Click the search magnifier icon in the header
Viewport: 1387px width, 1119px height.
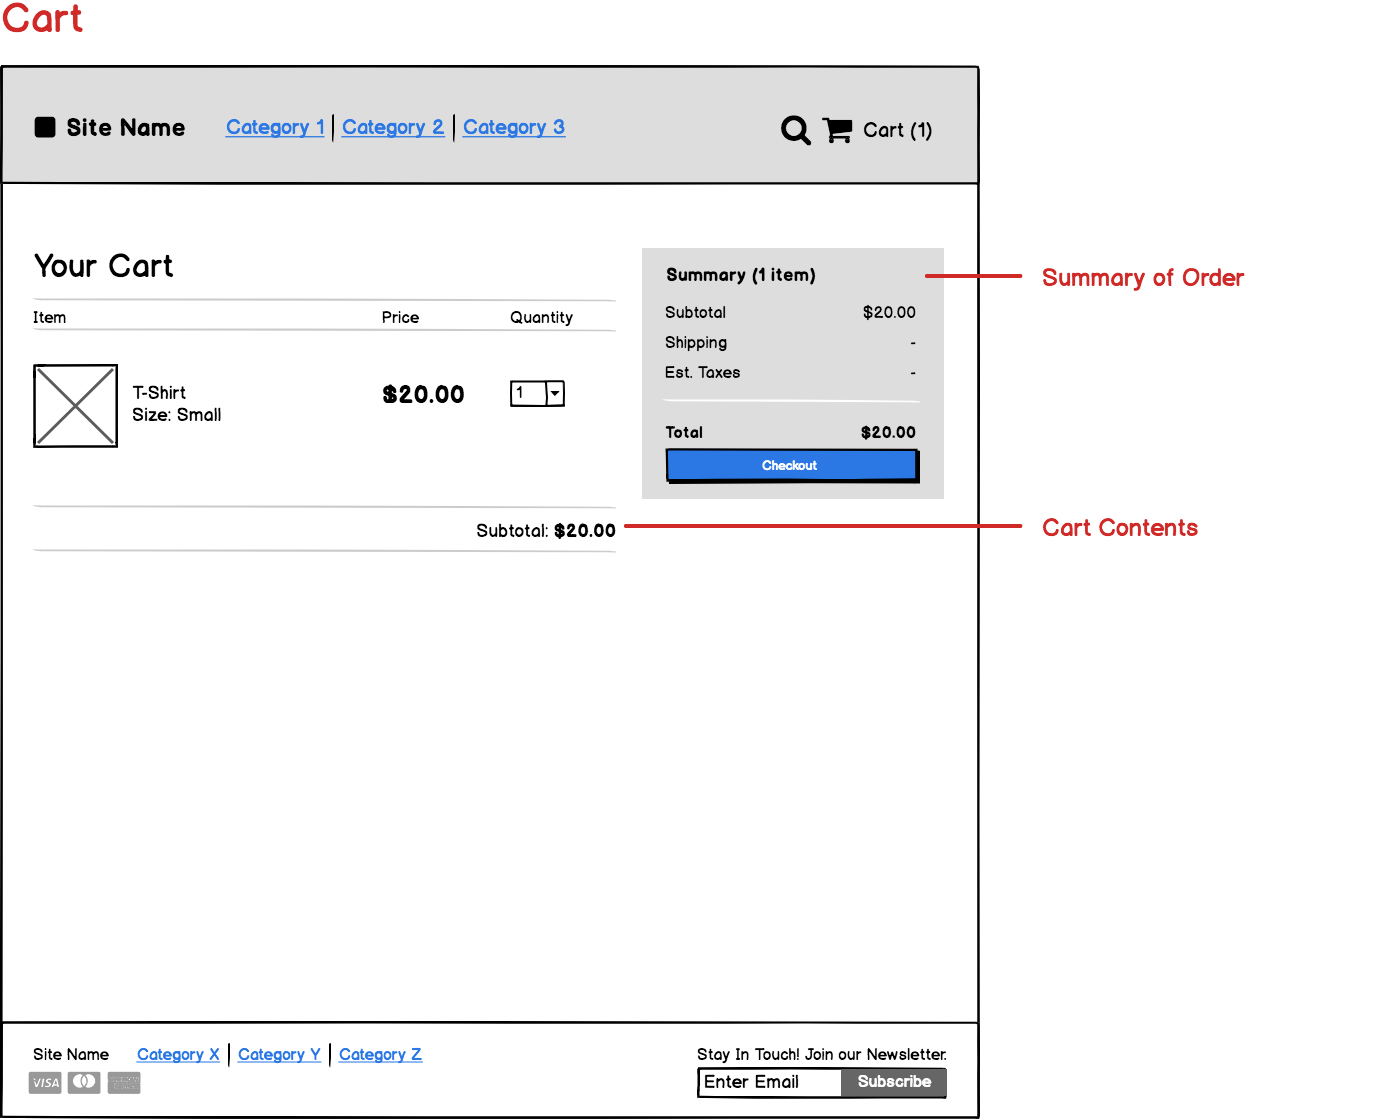click(795, 130)
